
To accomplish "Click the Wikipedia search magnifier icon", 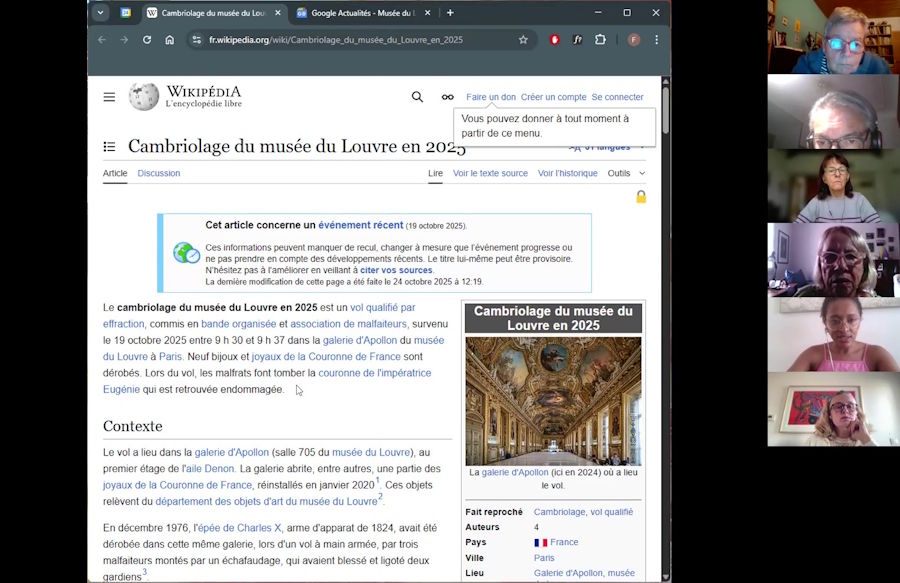I will [417, 97].
